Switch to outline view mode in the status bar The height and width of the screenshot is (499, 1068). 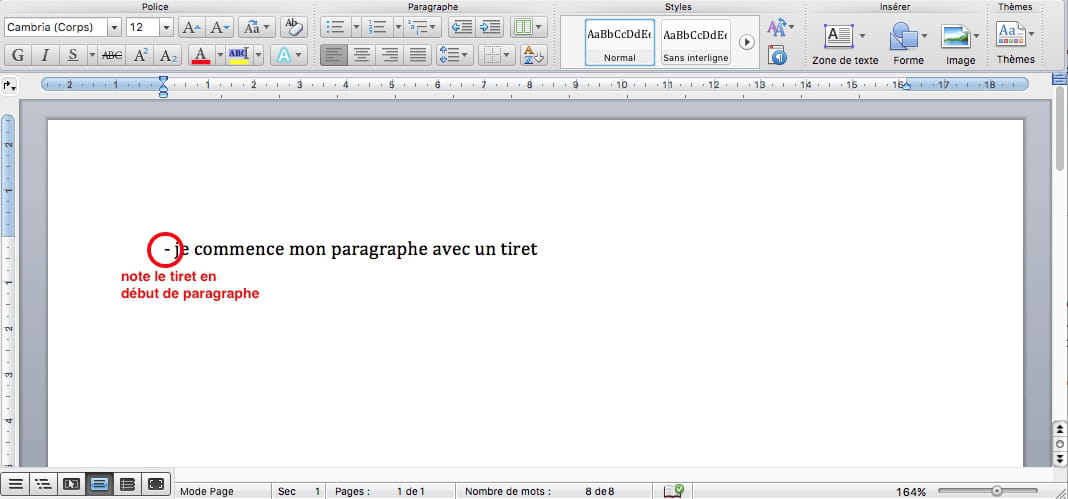coord(43,485)
